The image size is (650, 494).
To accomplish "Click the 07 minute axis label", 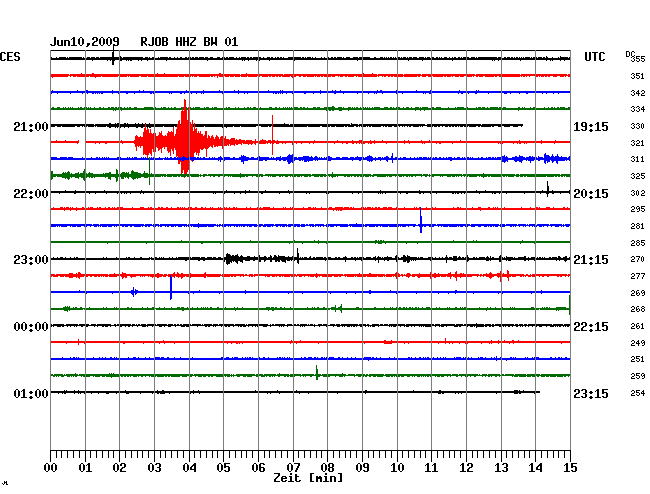I will [293, 468].
